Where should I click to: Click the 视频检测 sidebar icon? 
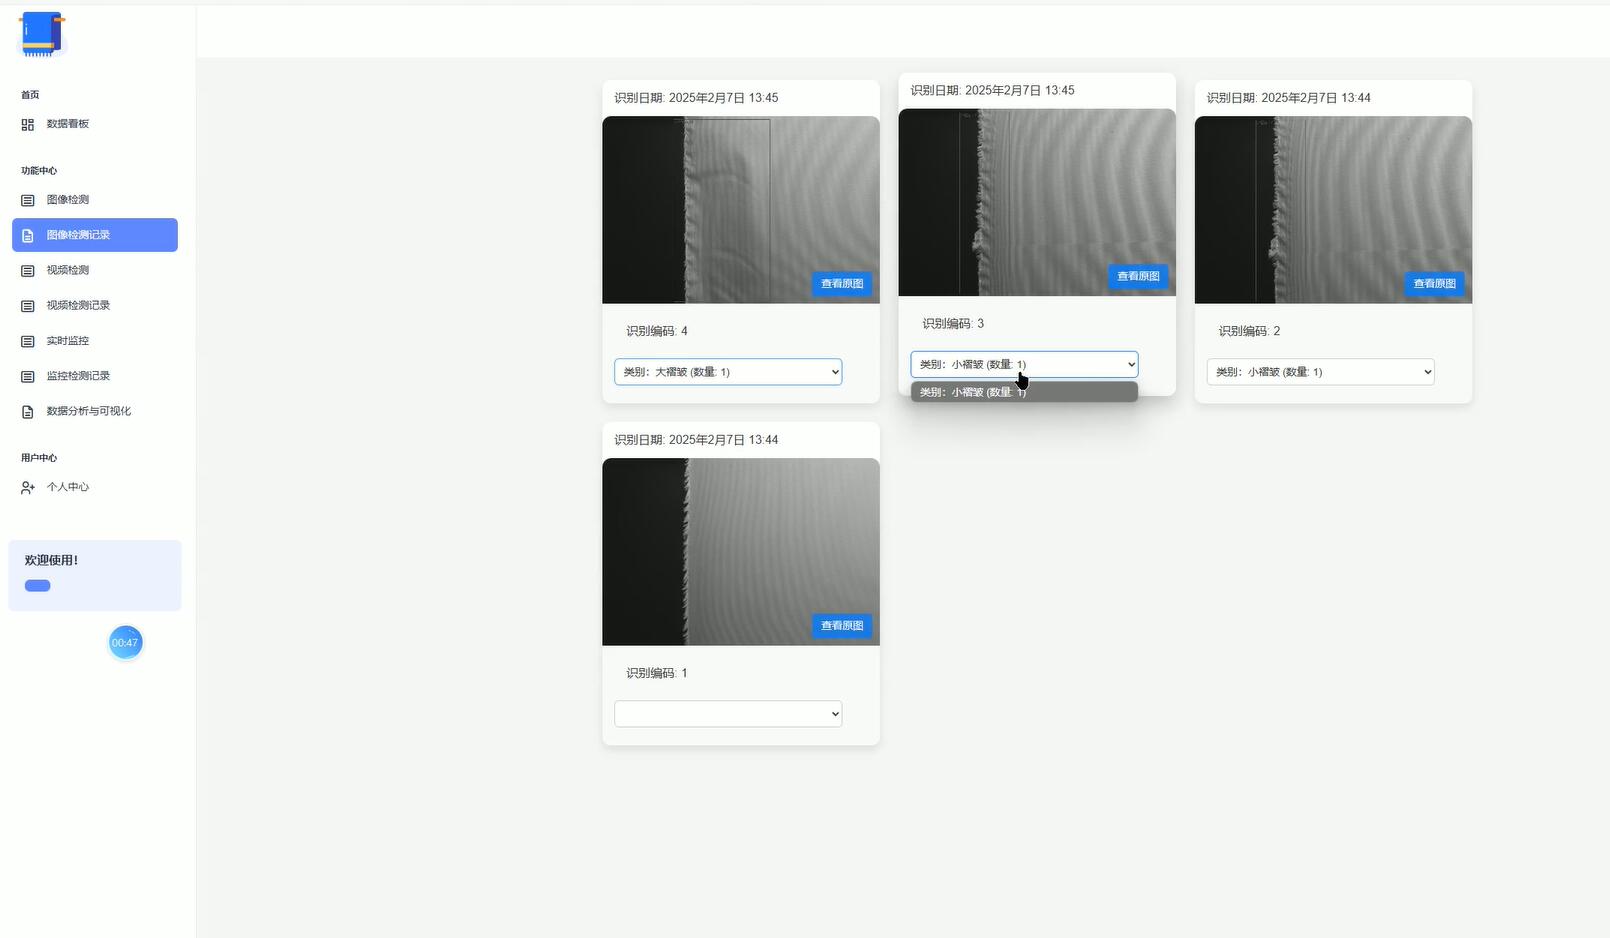point(28,271)
